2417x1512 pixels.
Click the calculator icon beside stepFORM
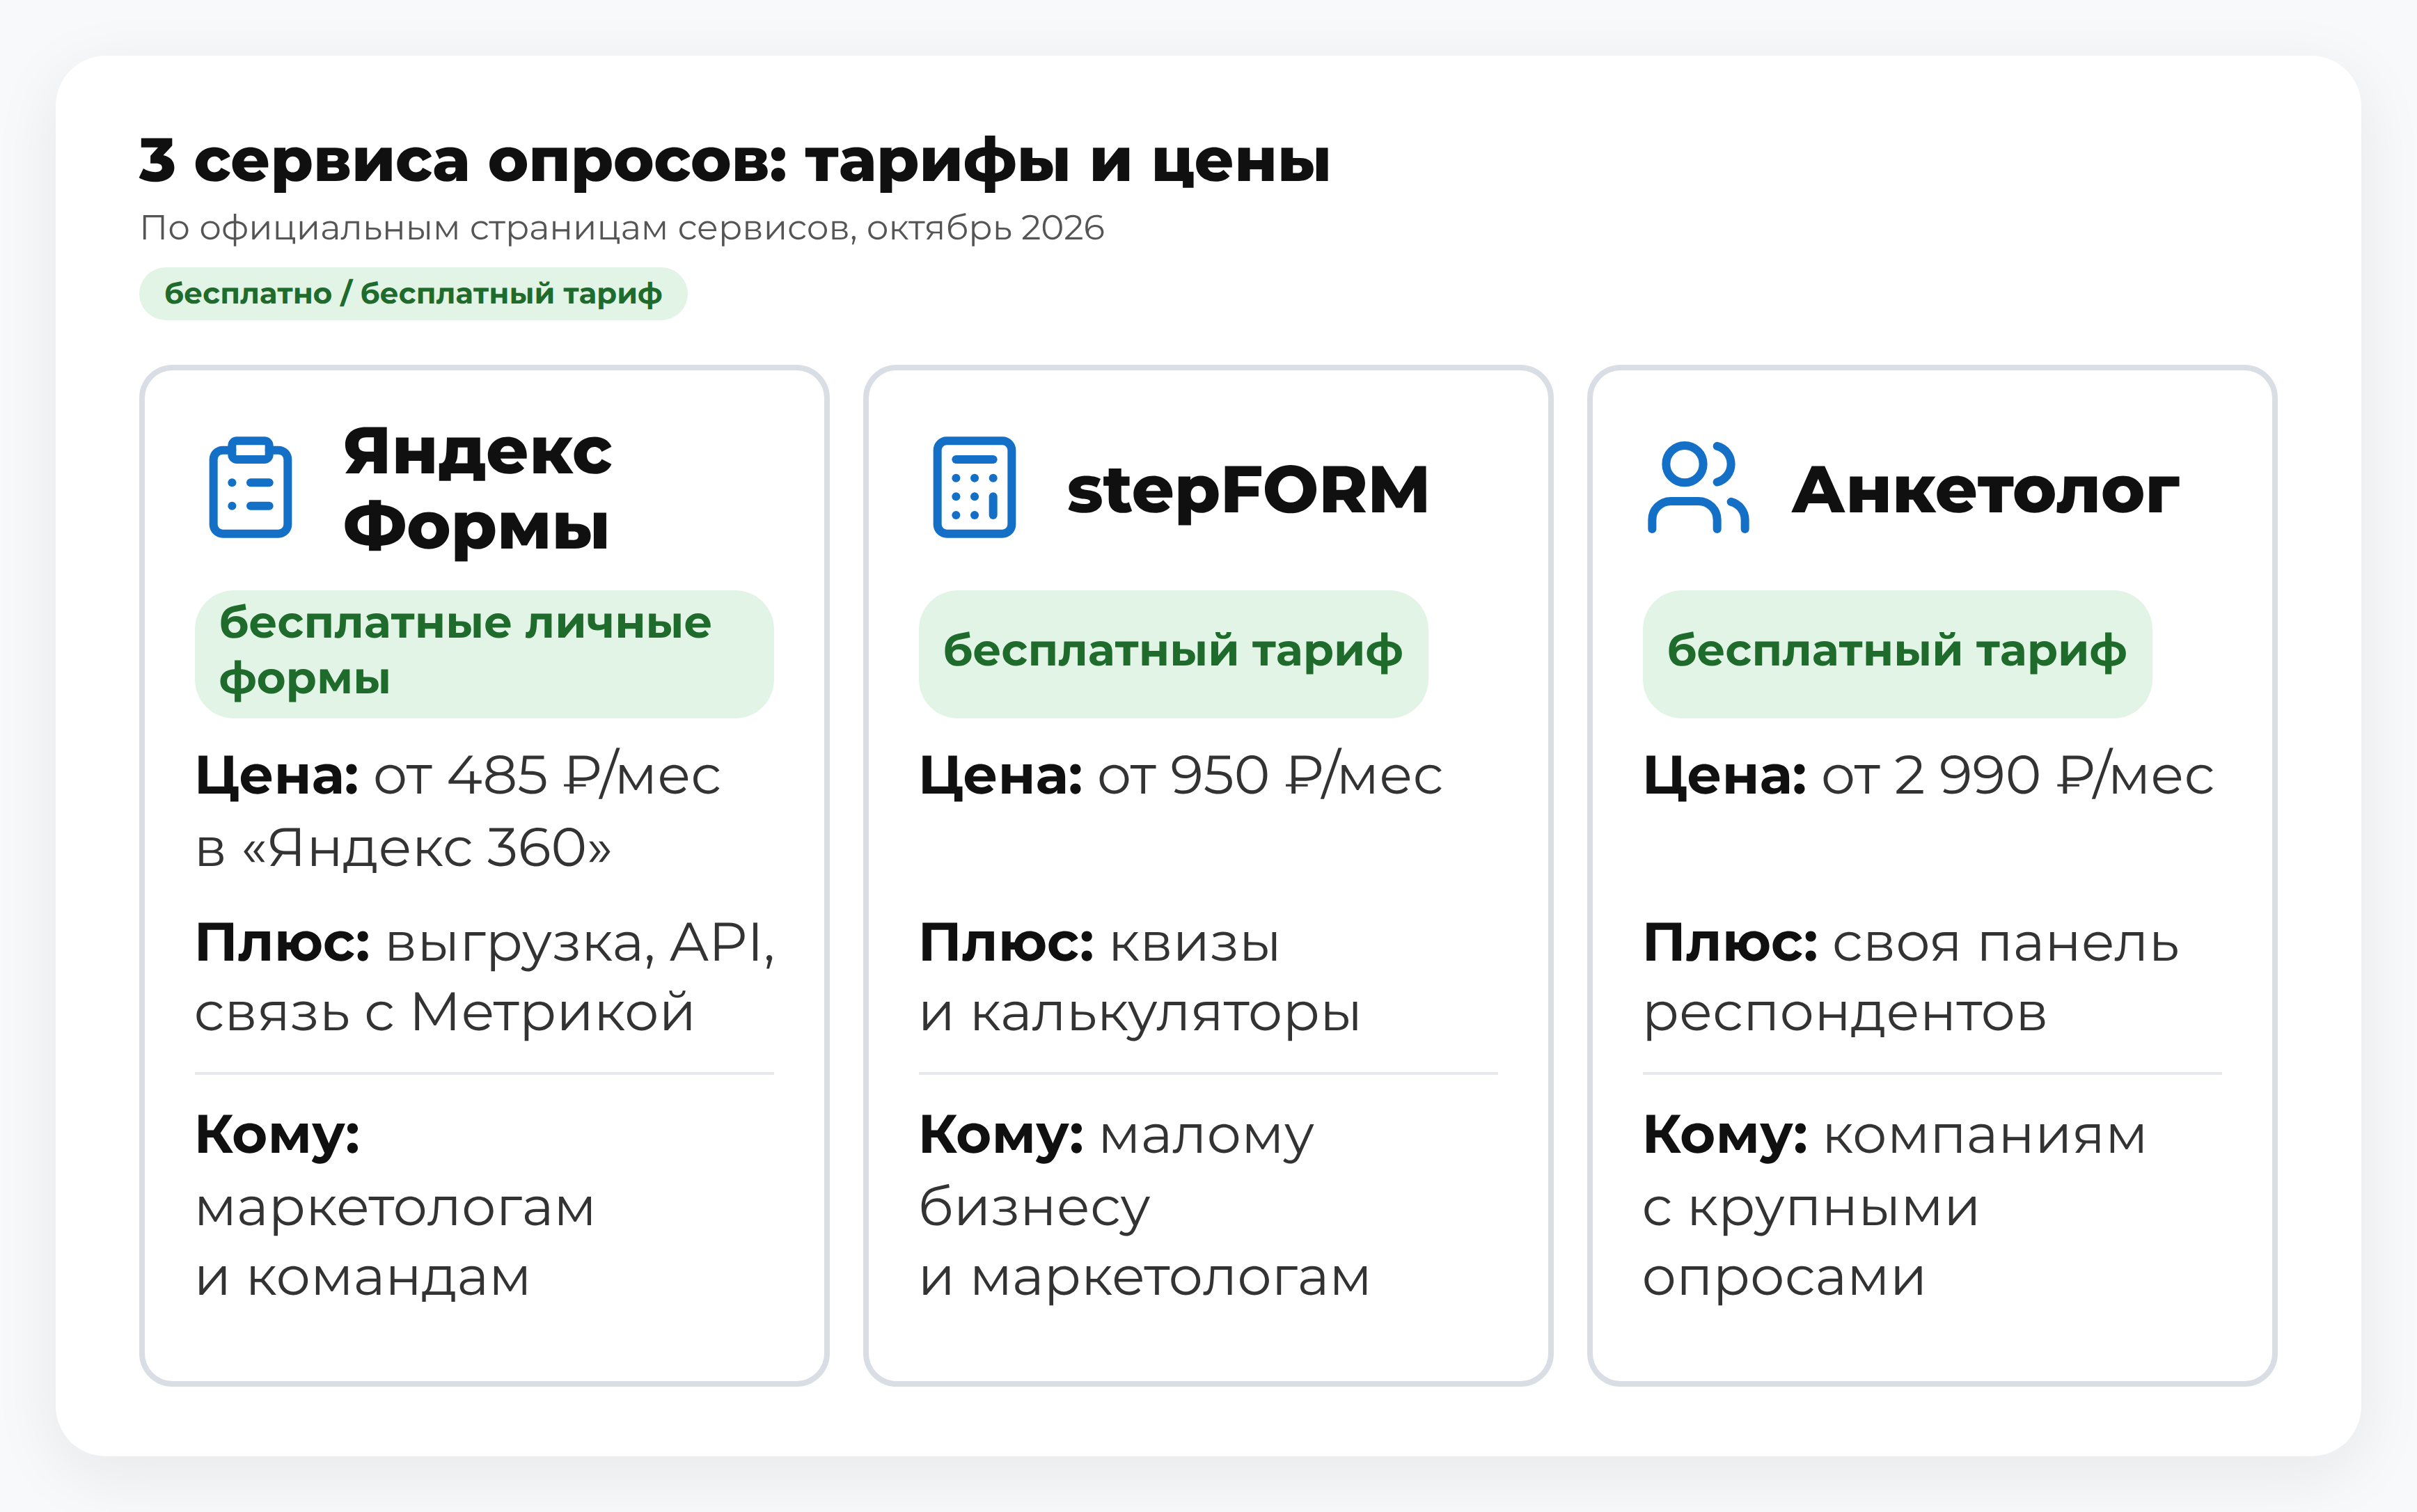[974, 487]
